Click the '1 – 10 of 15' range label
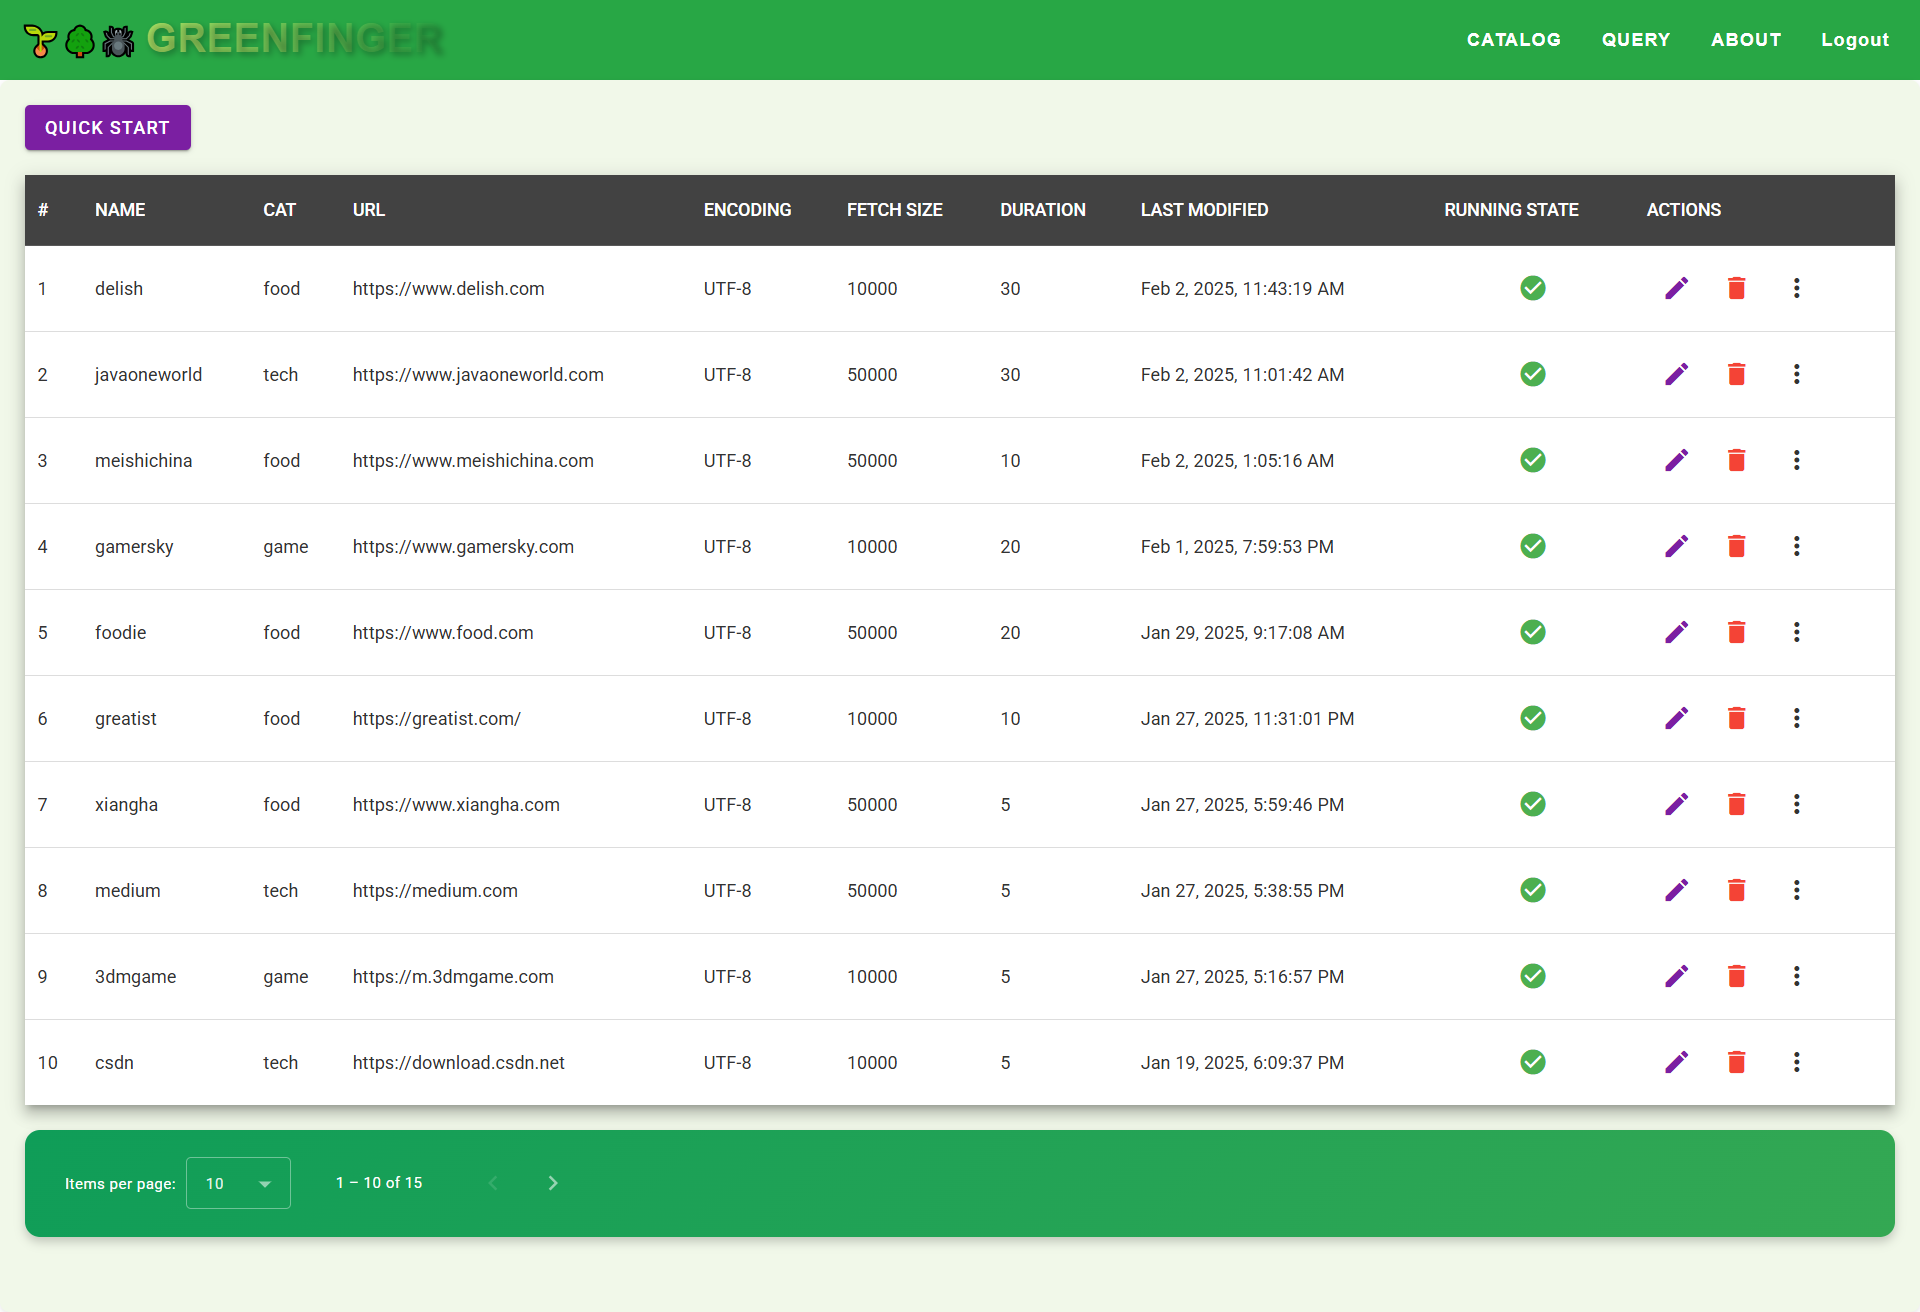This screenshot has height=1312, width=1920. point(379,1183)
